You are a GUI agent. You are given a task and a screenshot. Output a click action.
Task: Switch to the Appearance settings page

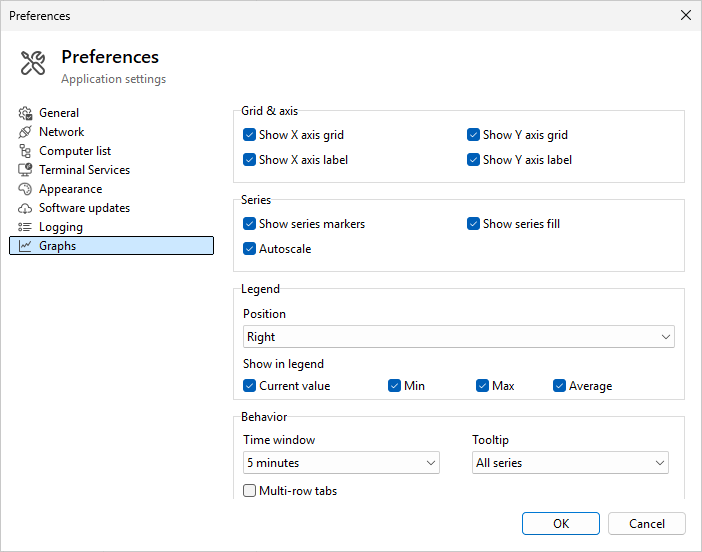[x=70, y=189]
